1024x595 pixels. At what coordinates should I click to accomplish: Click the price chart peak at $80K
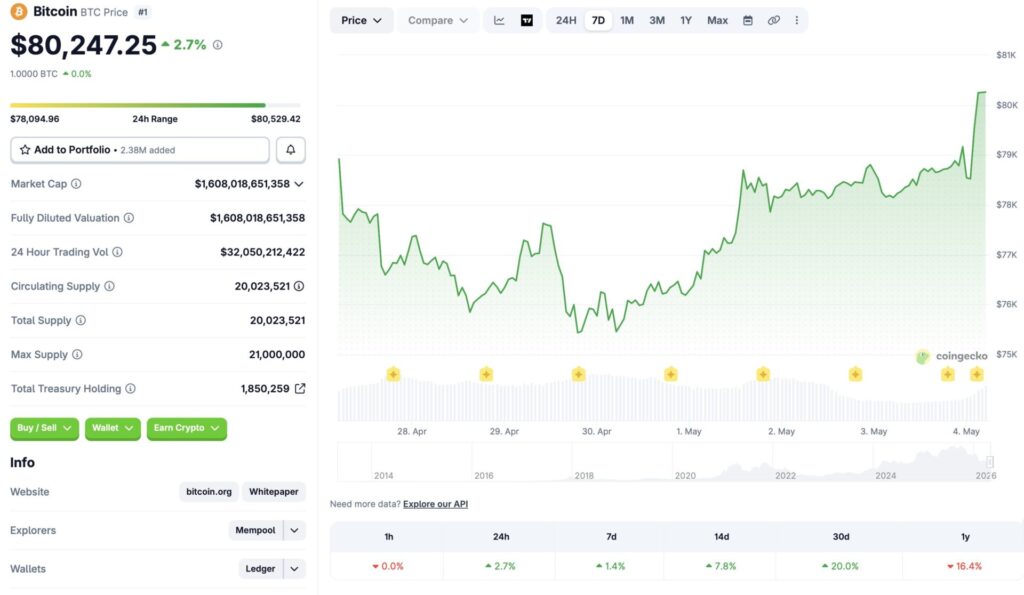982,93
